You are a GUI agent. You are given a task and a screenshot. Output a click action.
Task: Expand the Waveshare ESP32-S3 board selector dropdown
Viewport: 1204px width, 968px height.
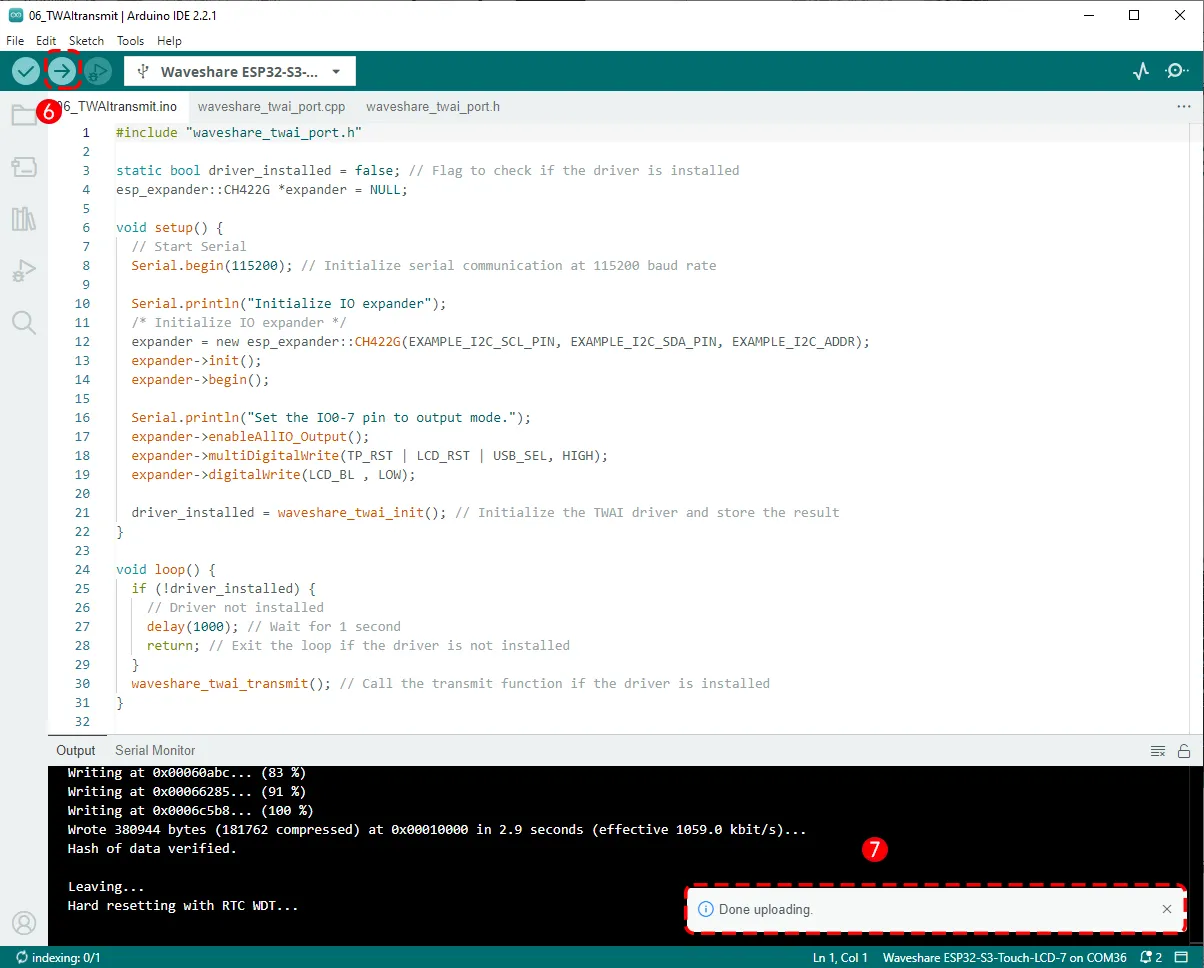click(x=240, y=72)
